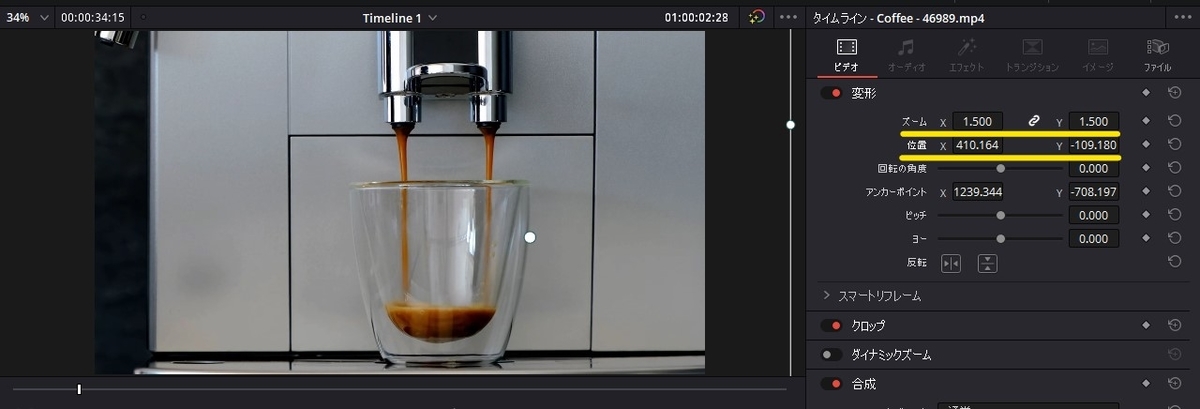The image size is (1200, 409).
Task: Click the 00:00:34:15 duration timecode
Action: [92, 18]
